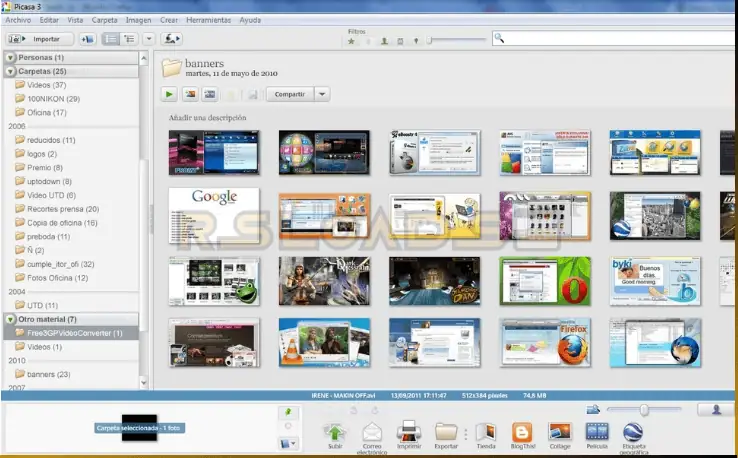The height and width of the screenshot is (458, 738).
Task: Click the green pushpin hold icon
Action: coord(288,412)
